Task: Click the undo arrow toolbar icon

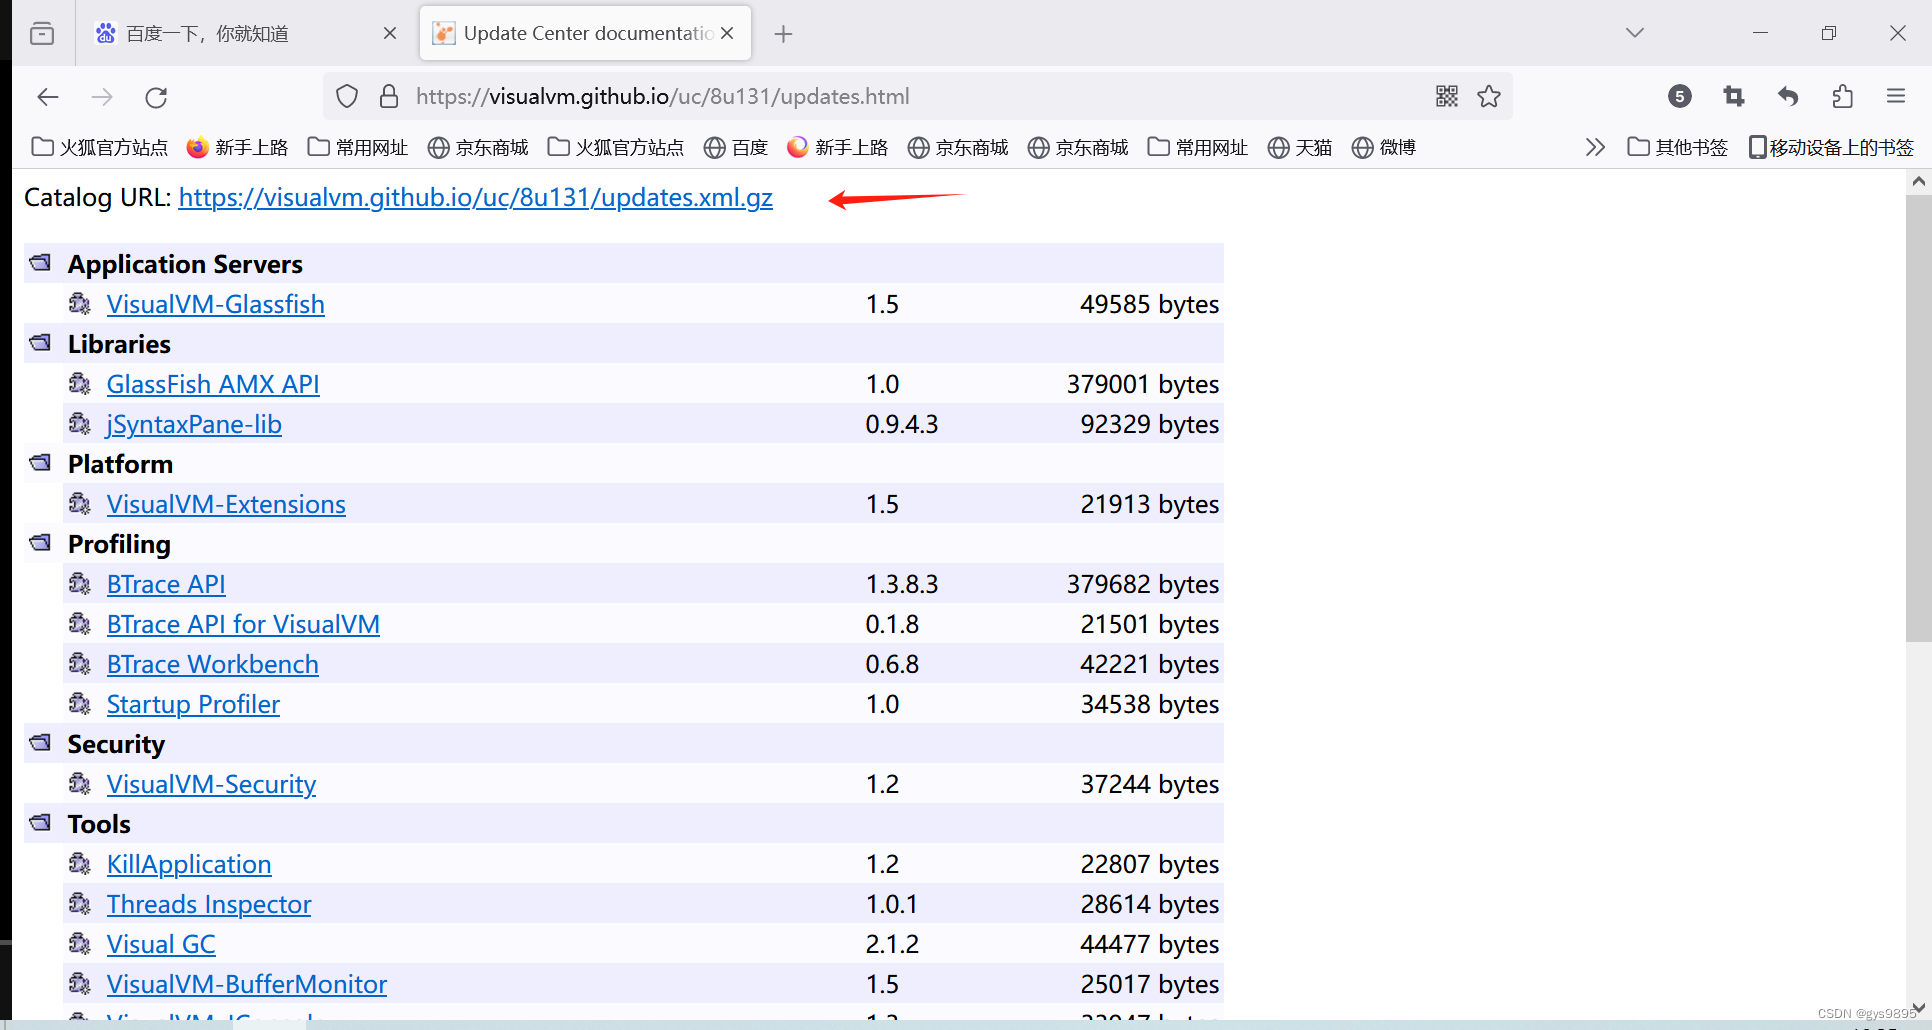Action: [x=1788, y=96]
